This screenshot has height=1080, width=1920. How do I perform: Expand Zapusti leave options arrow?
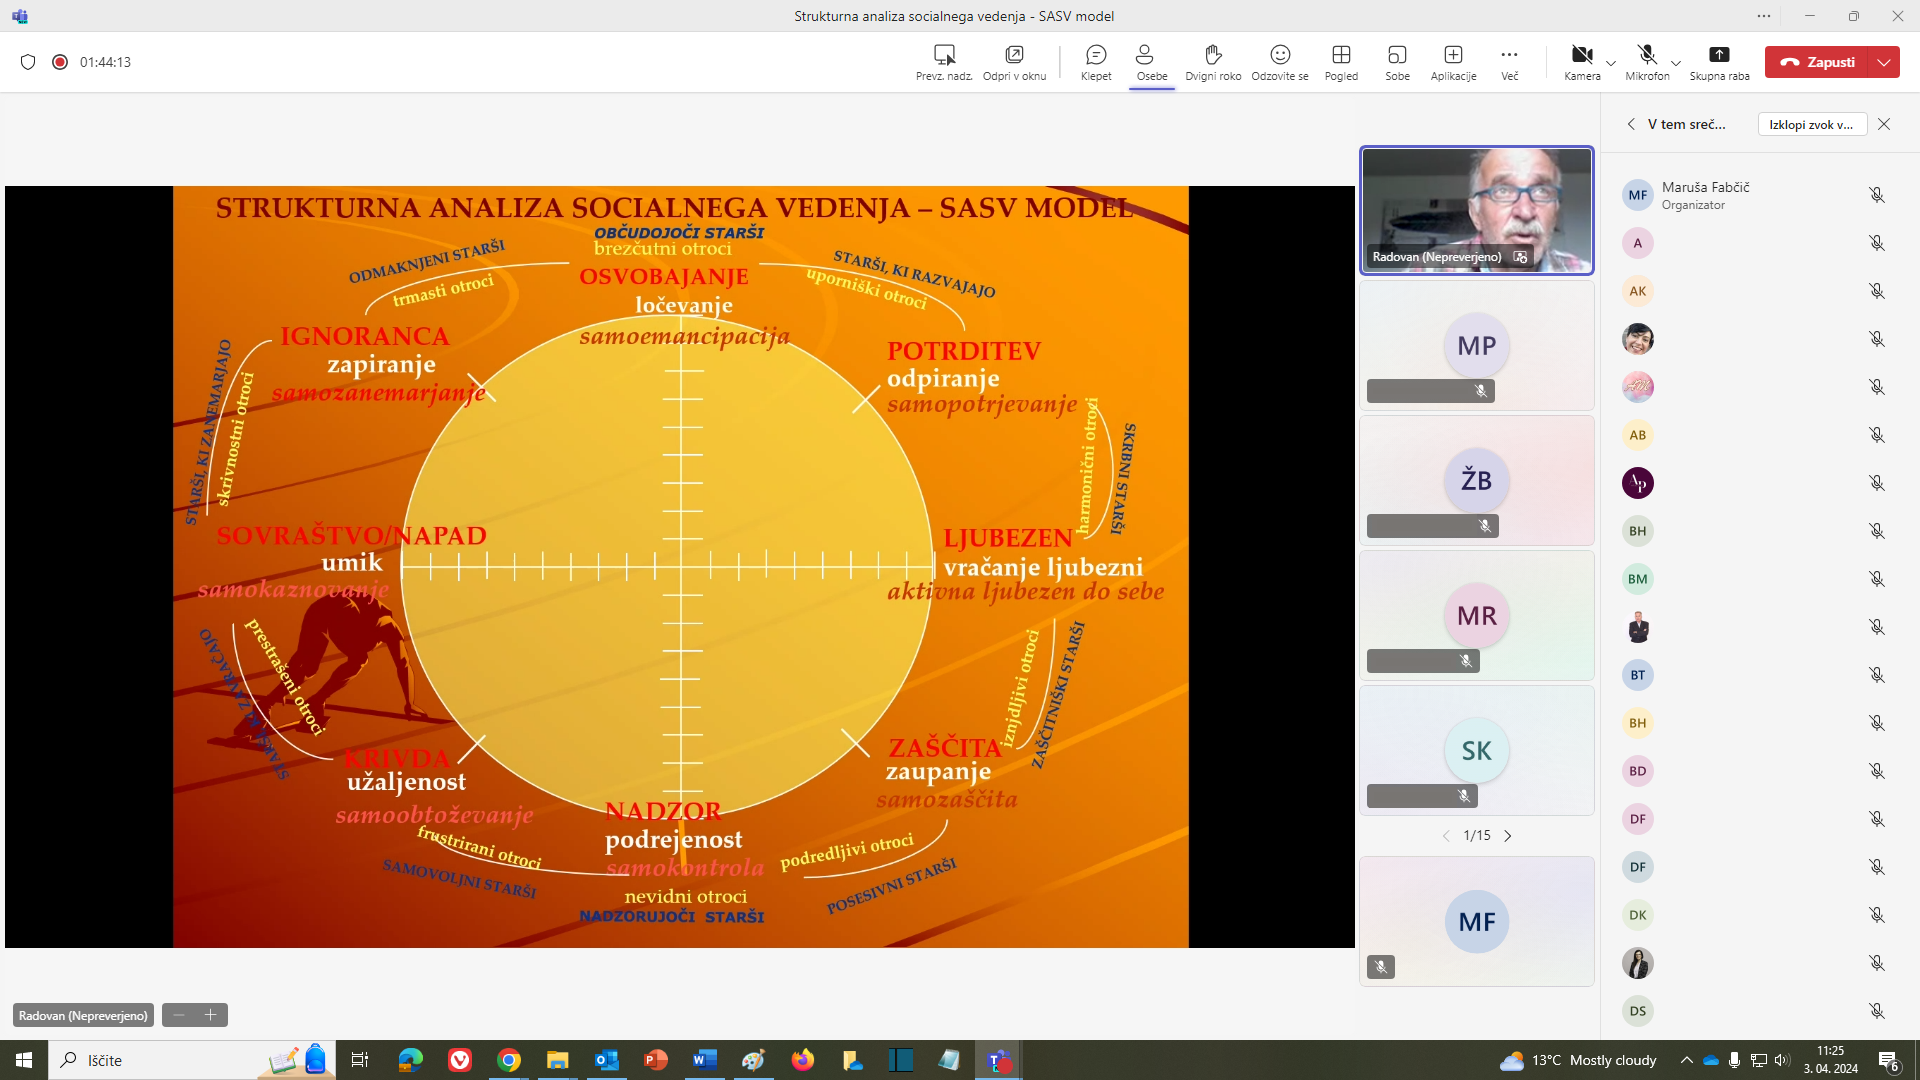pos(1884,62)
